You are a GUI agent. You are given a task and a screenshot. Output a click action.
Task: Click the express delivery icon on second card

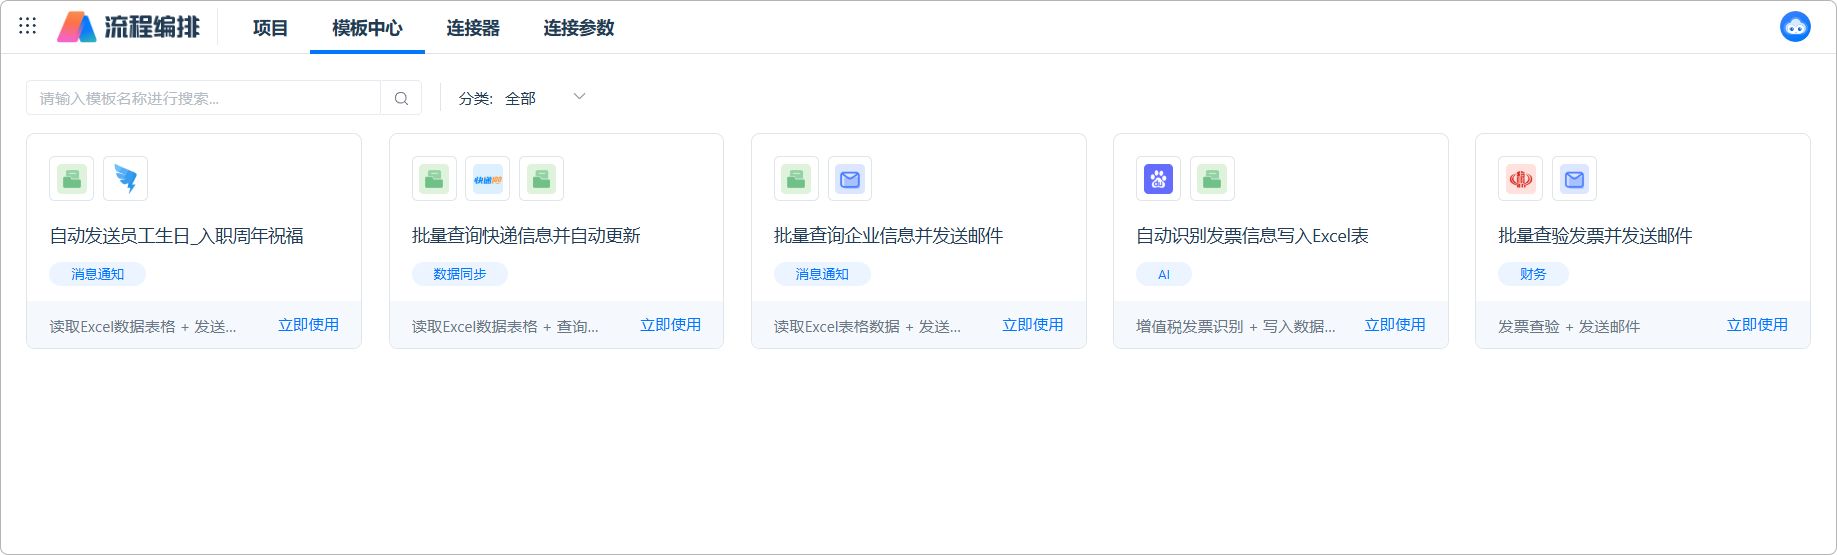point(487,179)
